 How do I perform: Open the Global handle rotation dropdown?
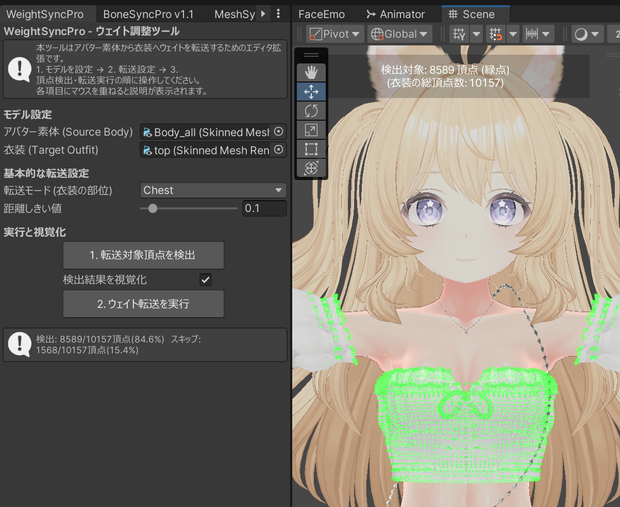[399, 34]
